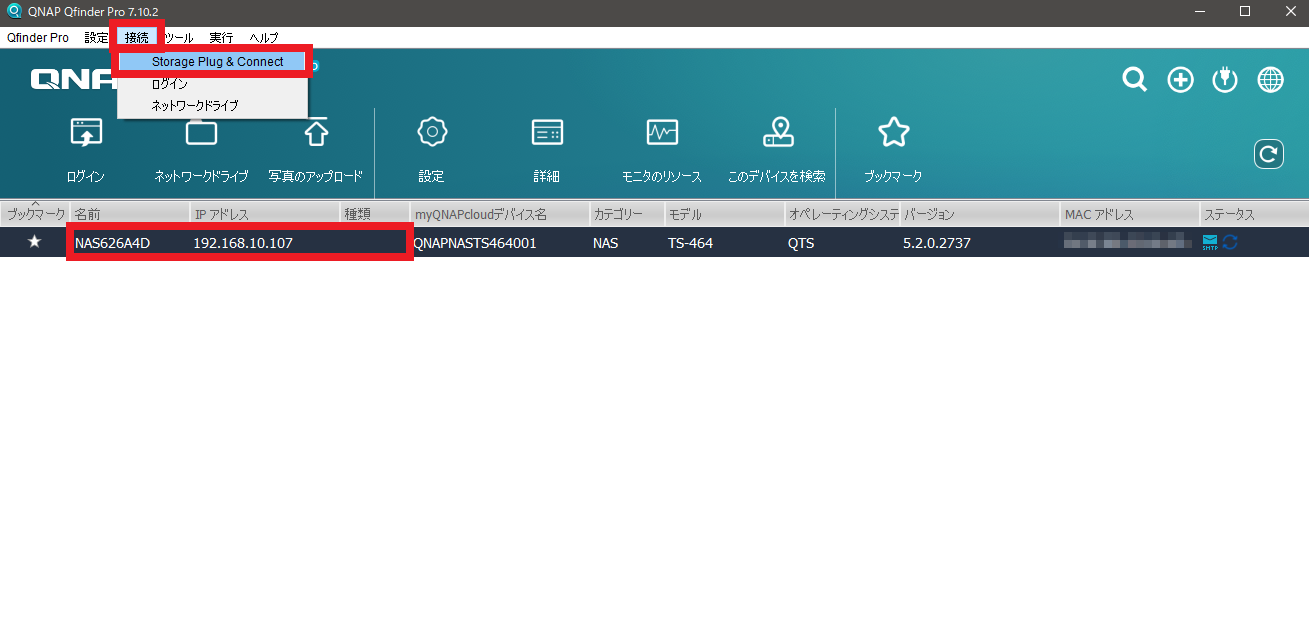Image resolution: width=1309 pixels, height=638 pixels.
Task: Sort by the 名前 column header
Action: [x=130, y=214]
